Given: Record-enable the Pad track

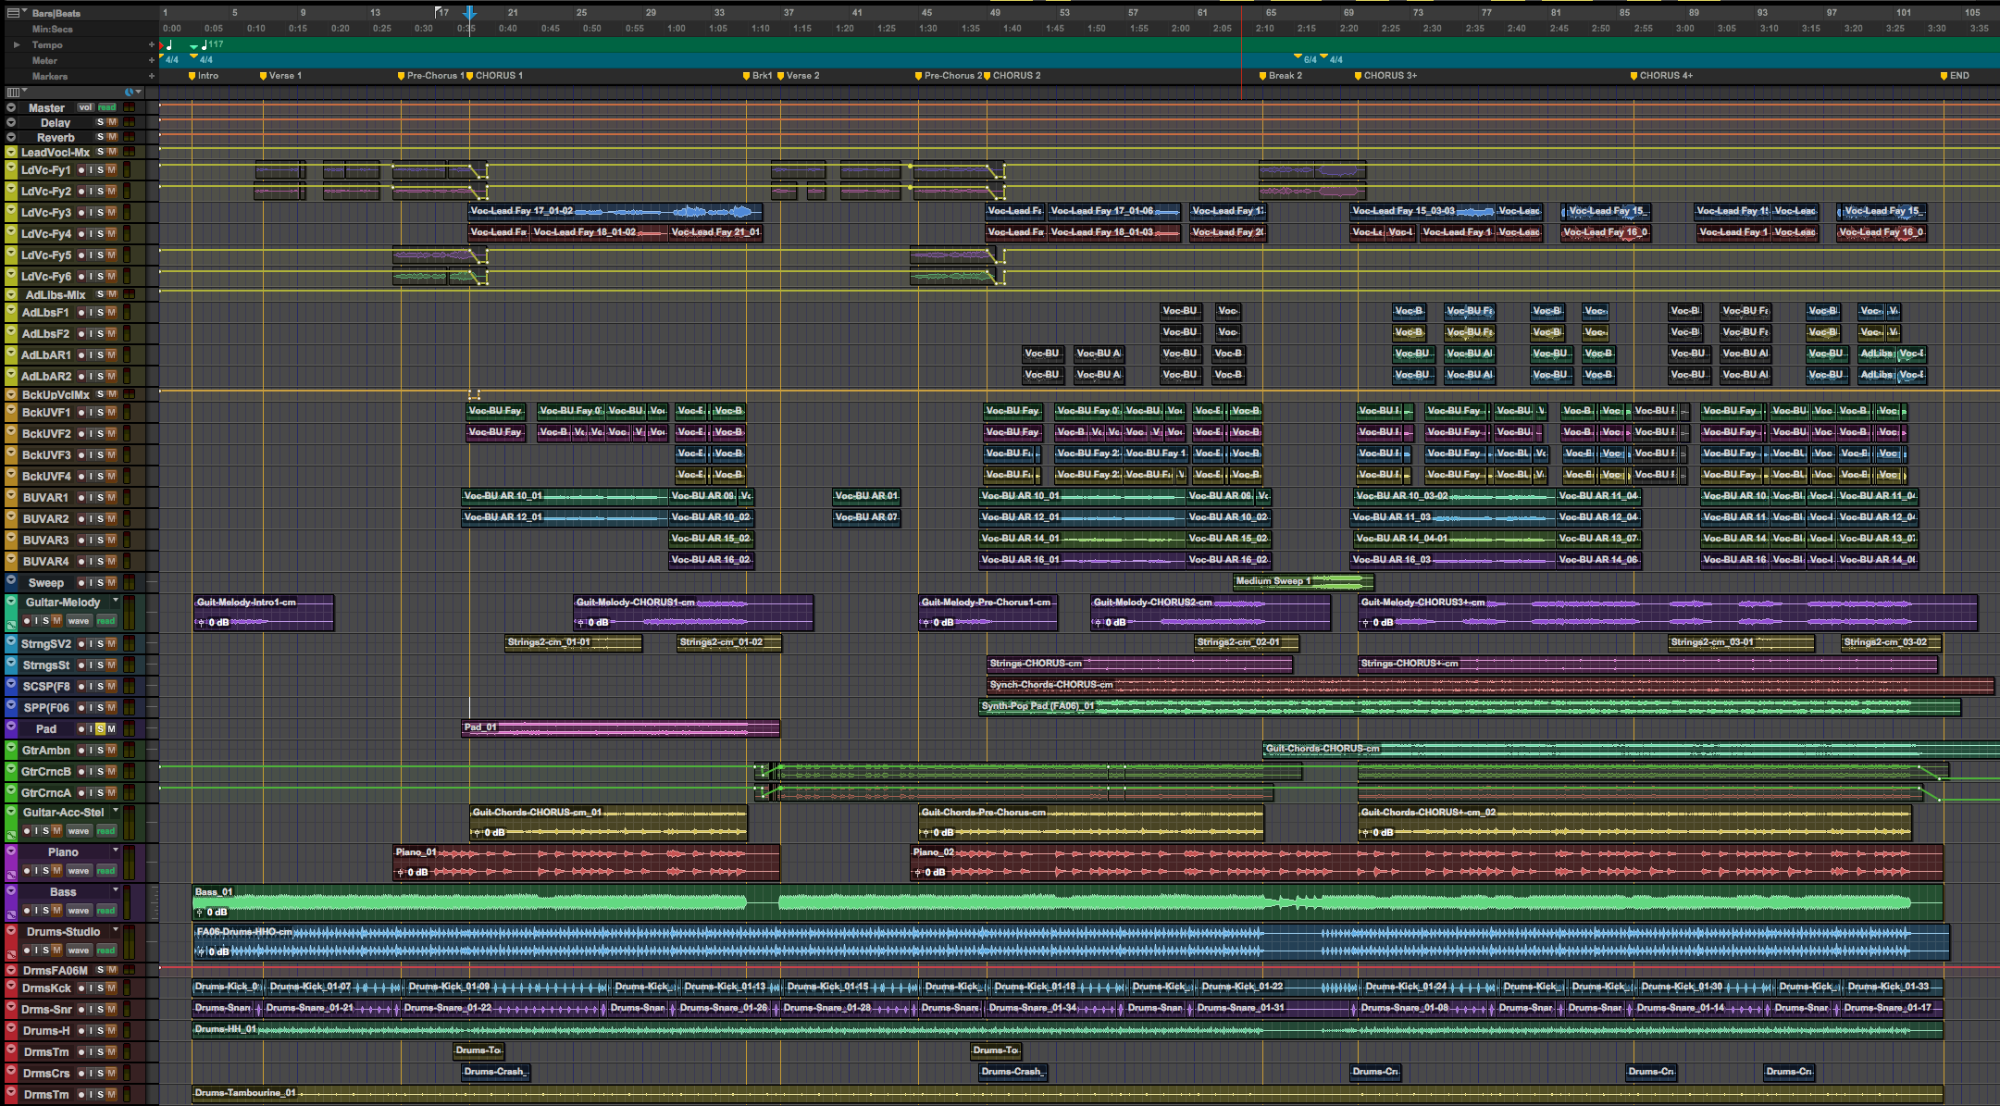Looking at the screenshot, I should tap(81, 729).
